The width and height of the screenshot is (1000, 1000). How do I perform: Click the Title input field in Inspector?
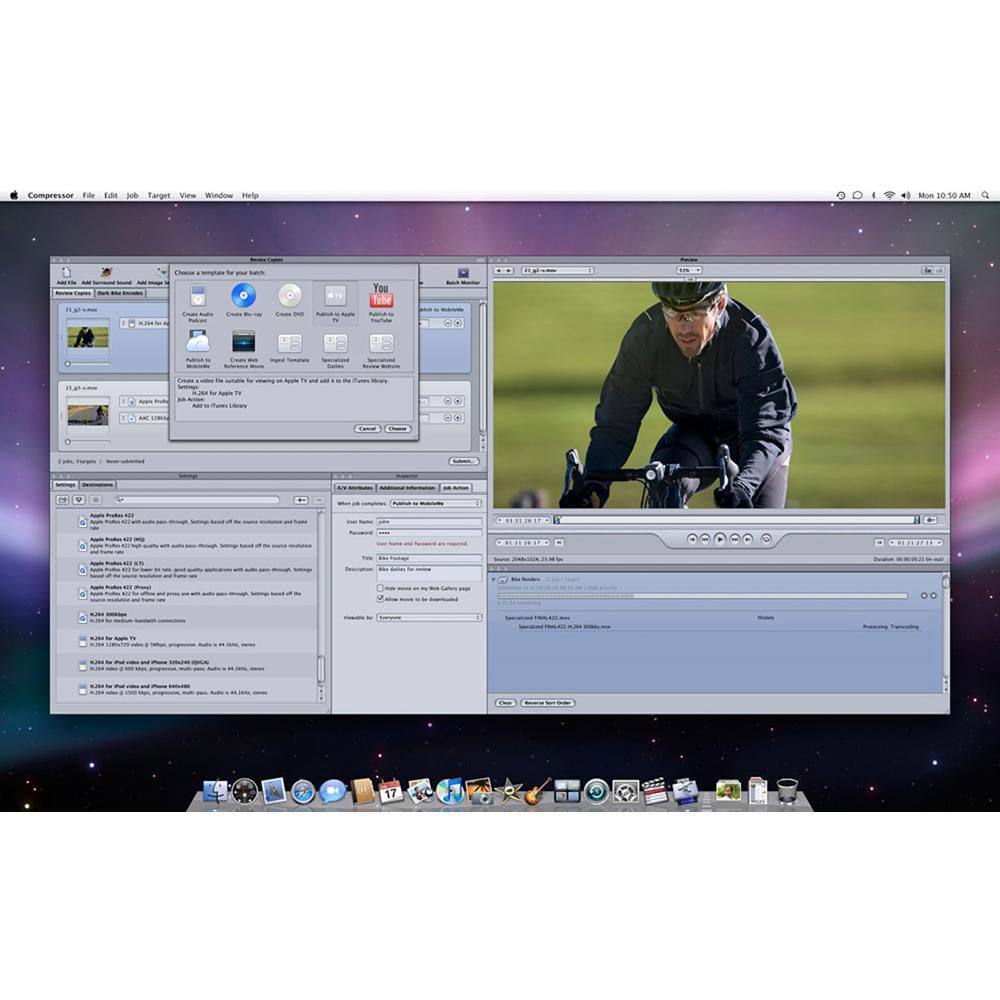coord(429,558)
